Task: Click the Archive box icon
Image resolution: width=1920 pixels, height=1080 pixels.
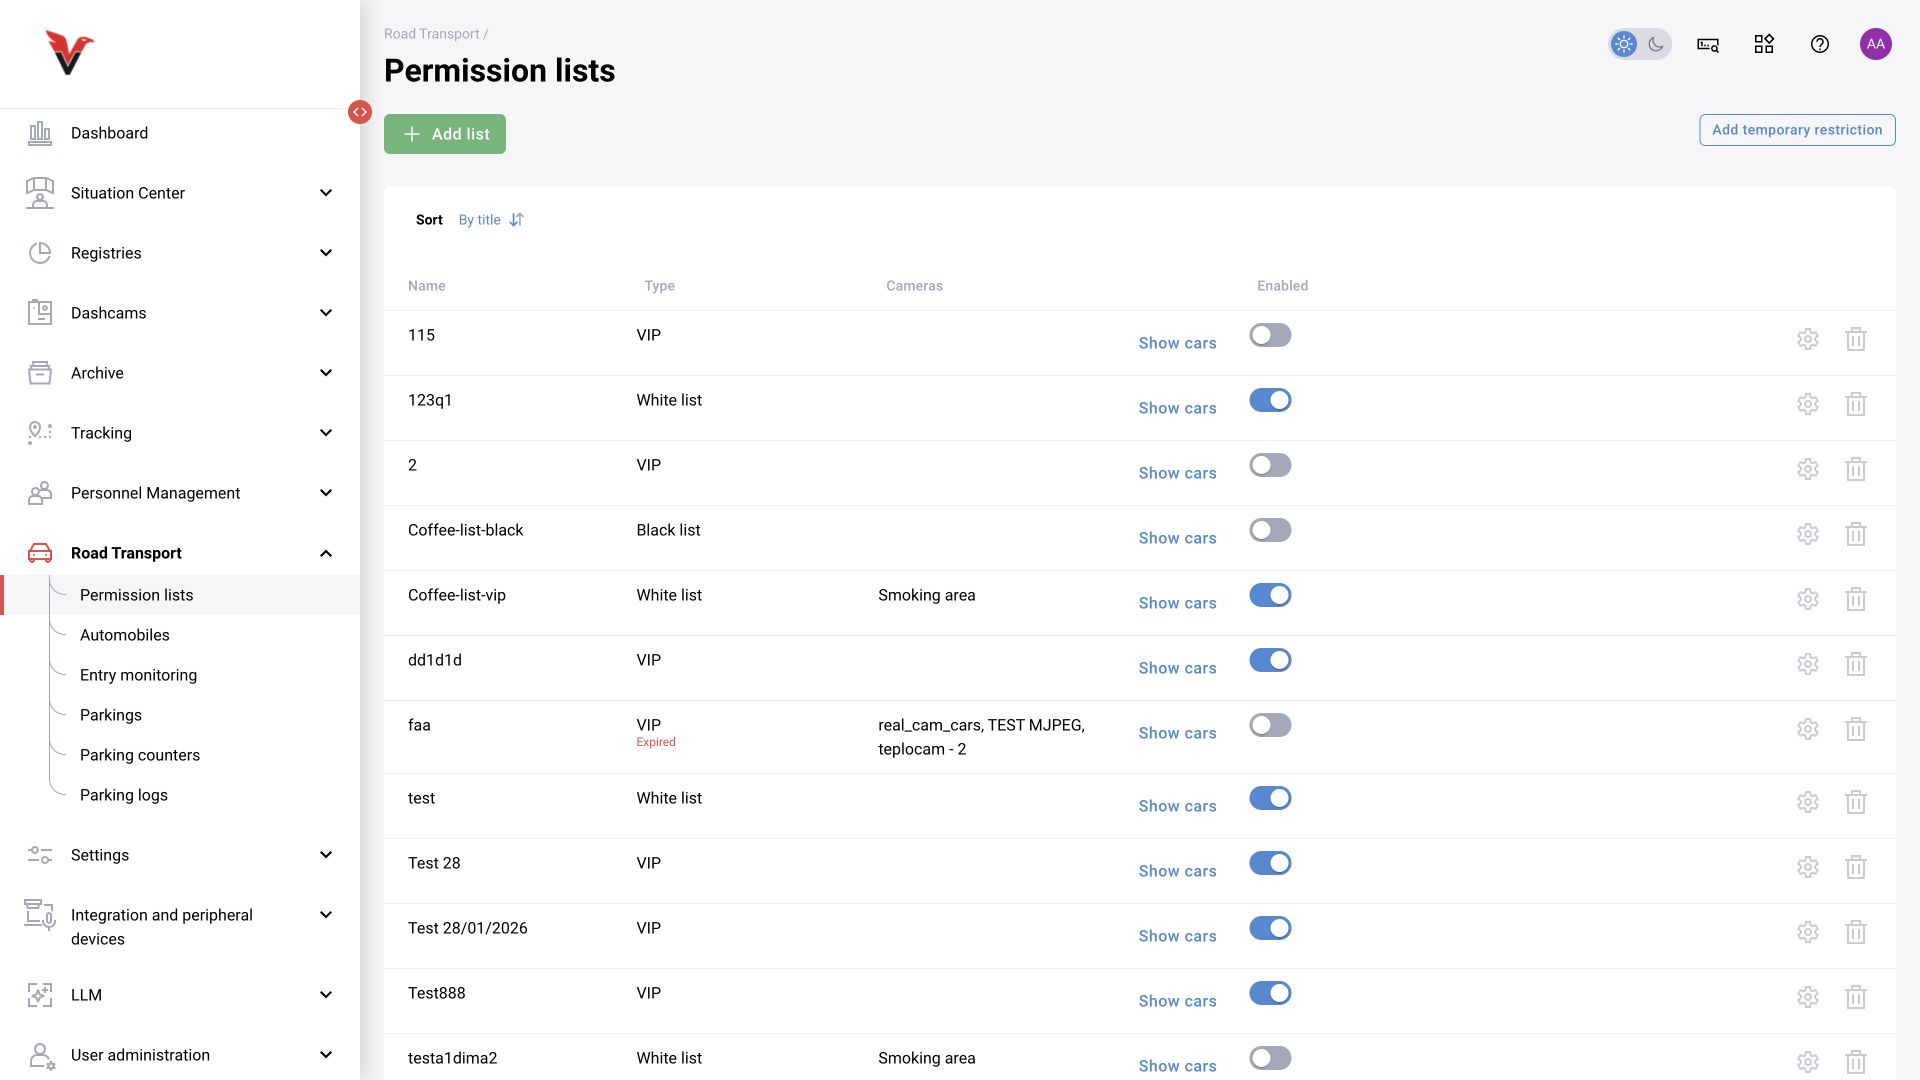Action: 40,373
